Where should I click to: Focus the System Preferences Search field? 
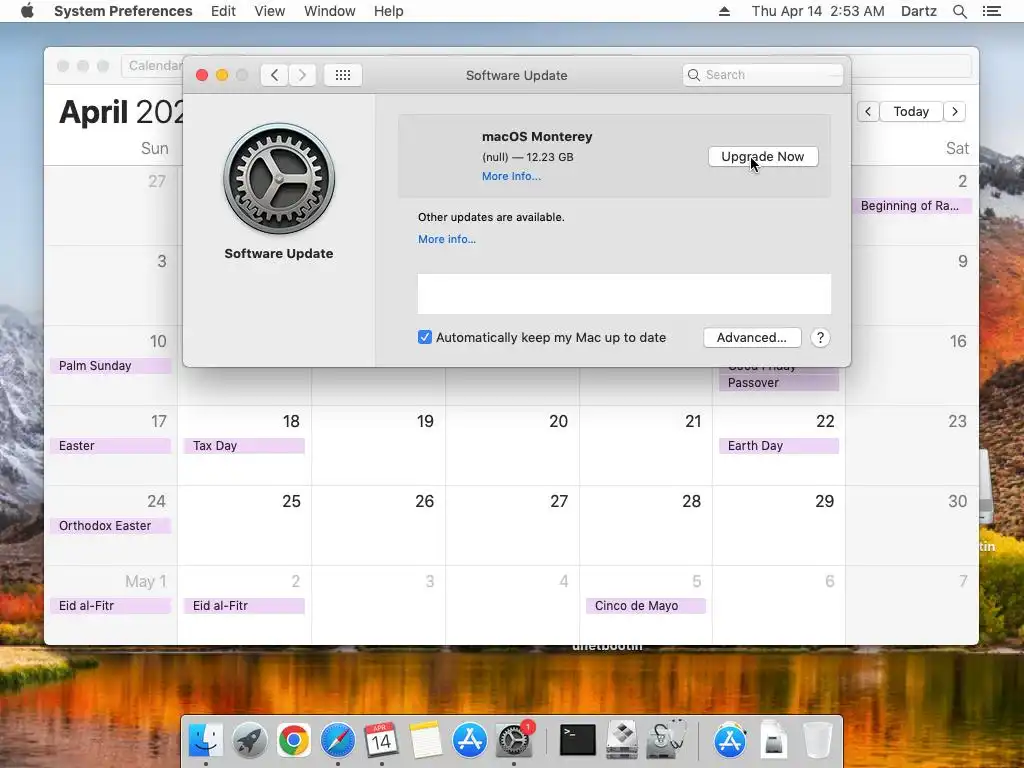763,75
